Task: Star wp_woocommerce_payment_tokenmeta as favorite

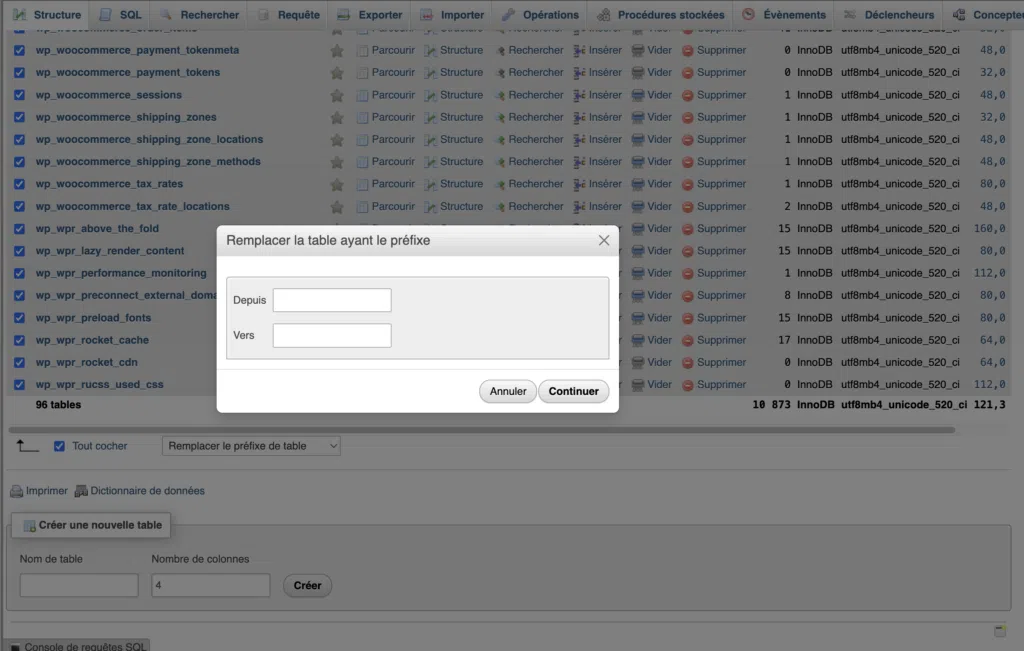Action: click(x=337, y=50)
